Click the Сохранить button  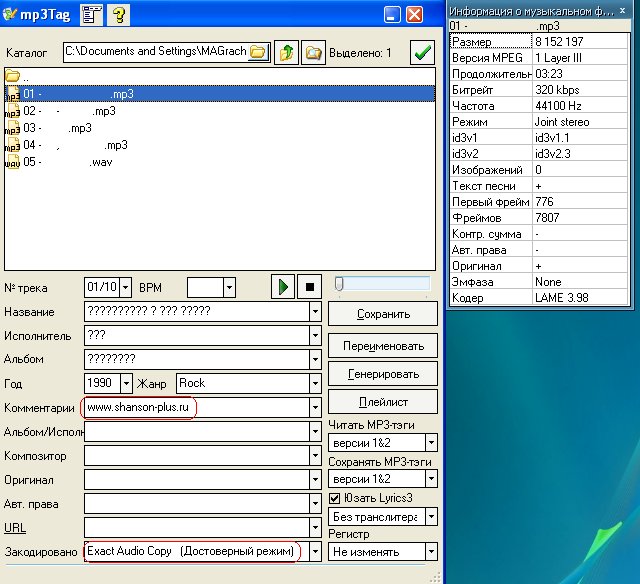point(383,314)
